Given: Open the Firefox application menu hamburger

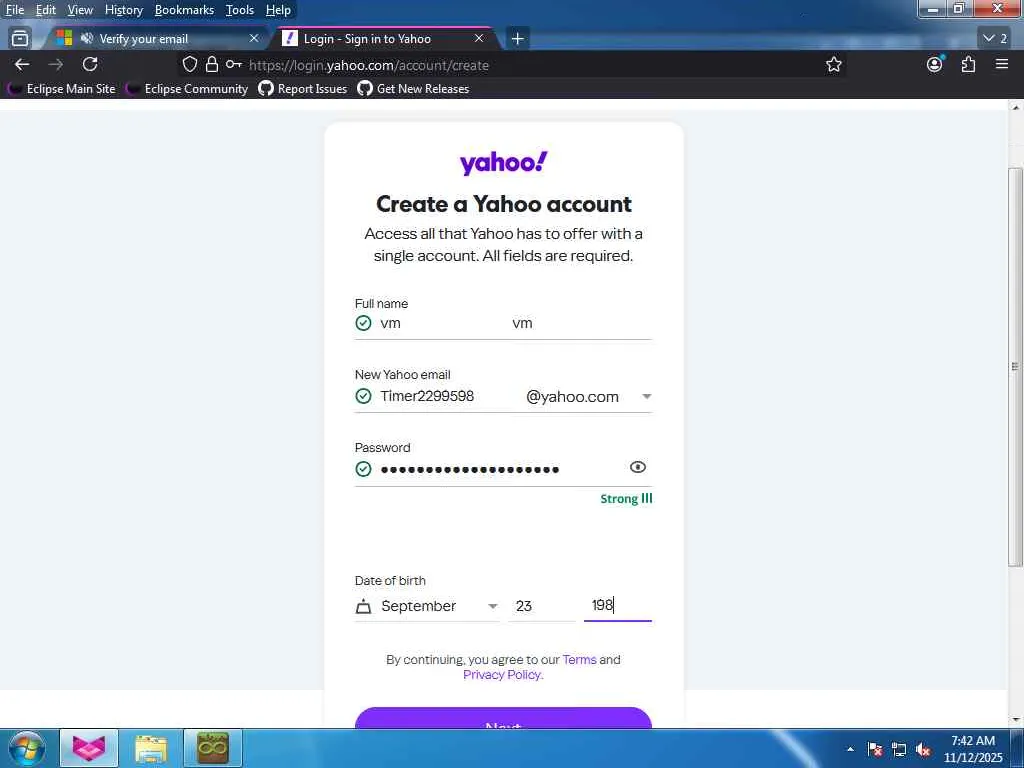Looking at the screenshot, I should [x=1002, y=64].
